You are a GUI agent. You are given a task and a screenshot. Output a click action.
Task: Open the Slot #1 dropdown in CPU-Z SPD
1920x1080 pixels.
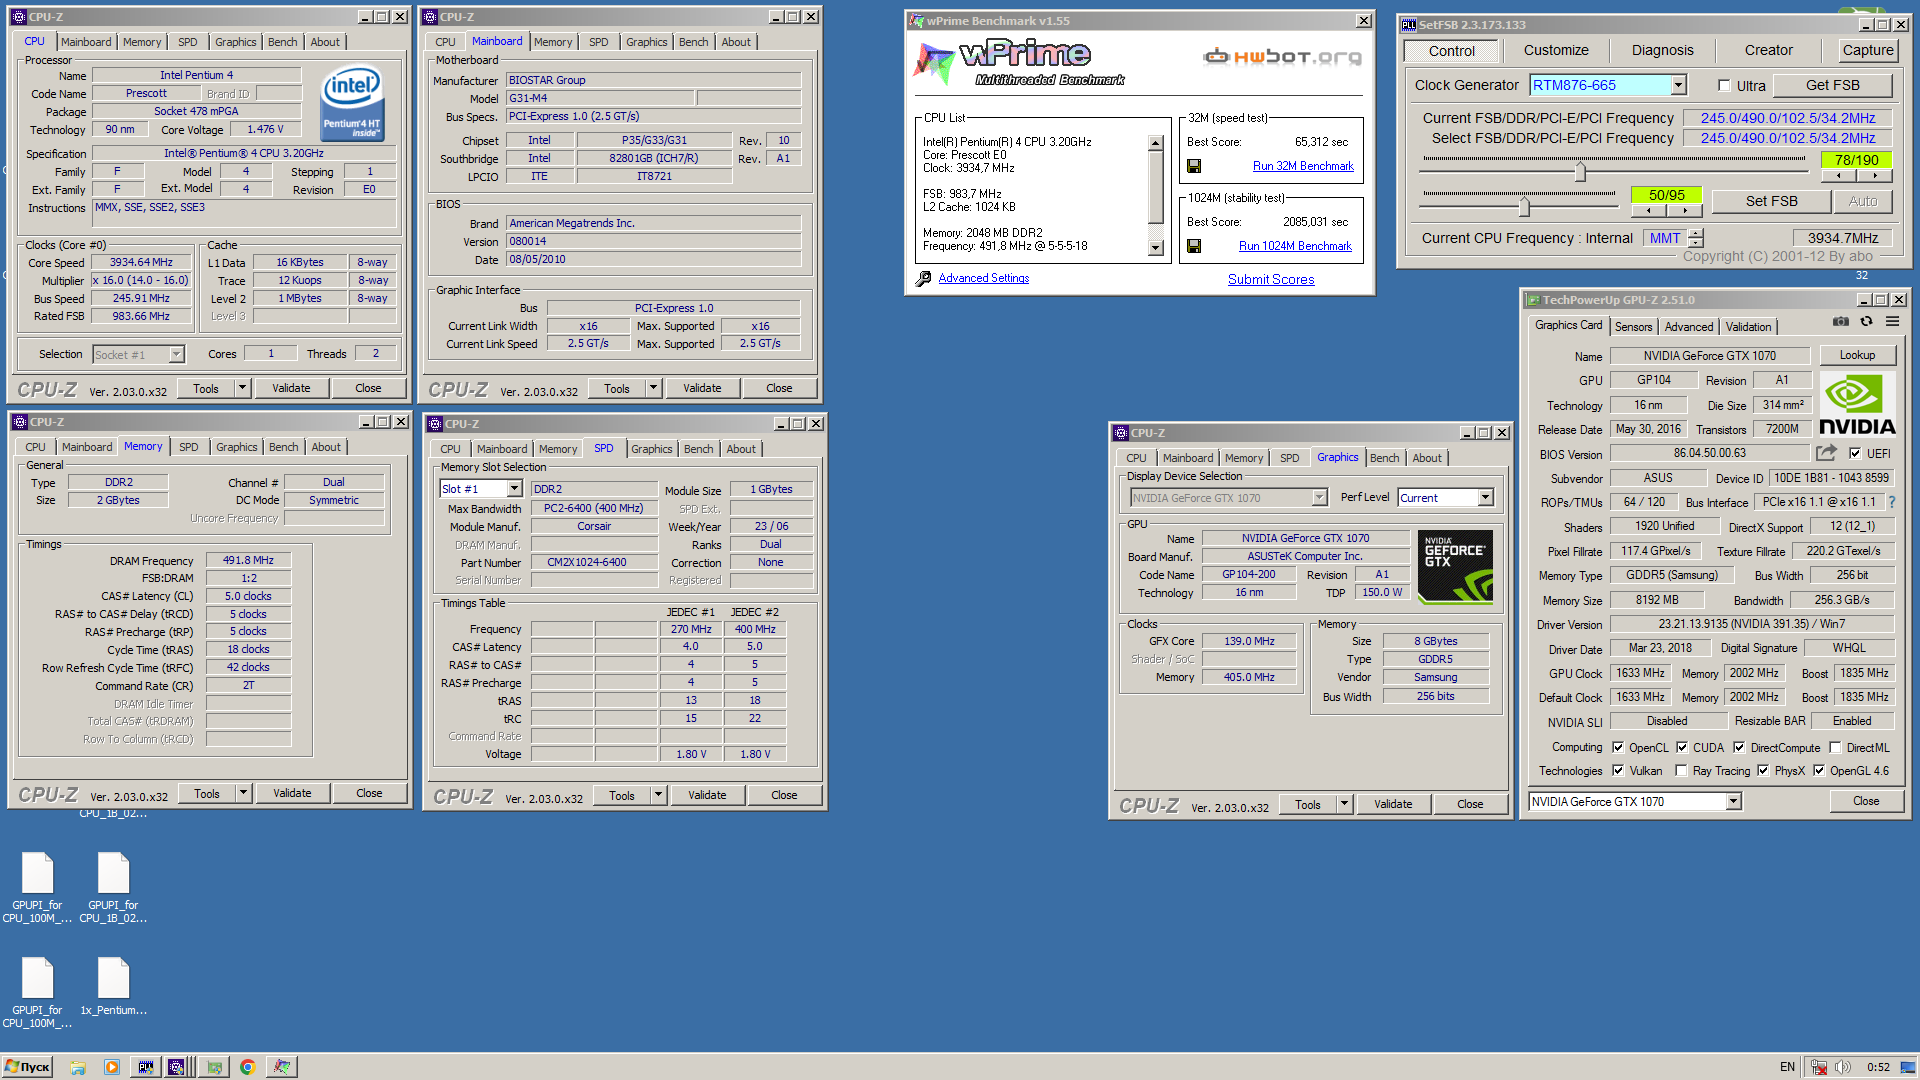coord(514,489)
